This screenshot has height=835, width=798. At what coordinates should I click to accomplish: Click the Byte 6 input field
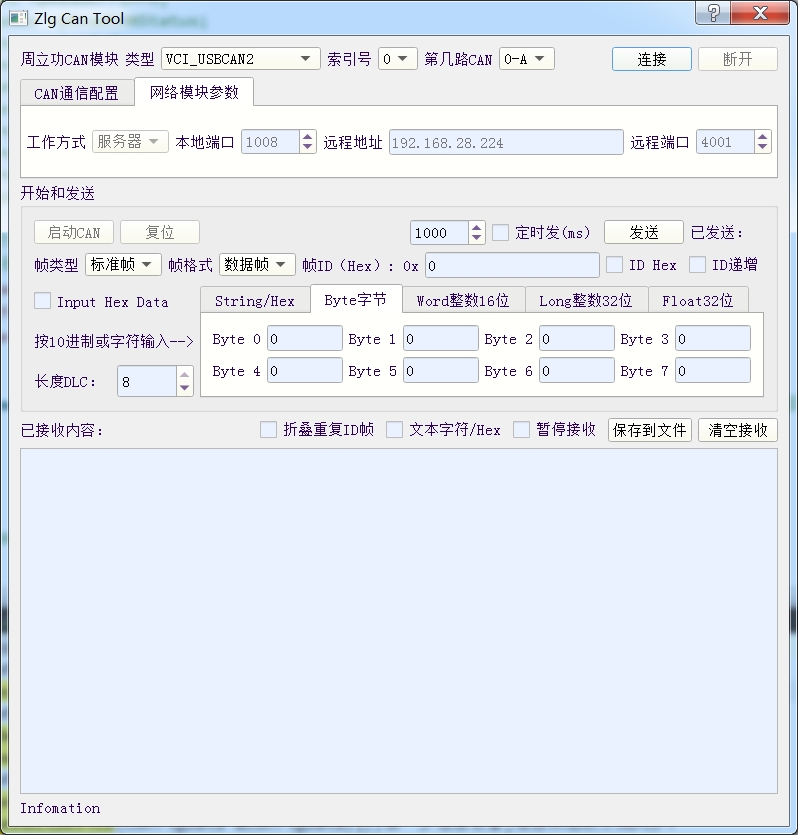[577, 371]
